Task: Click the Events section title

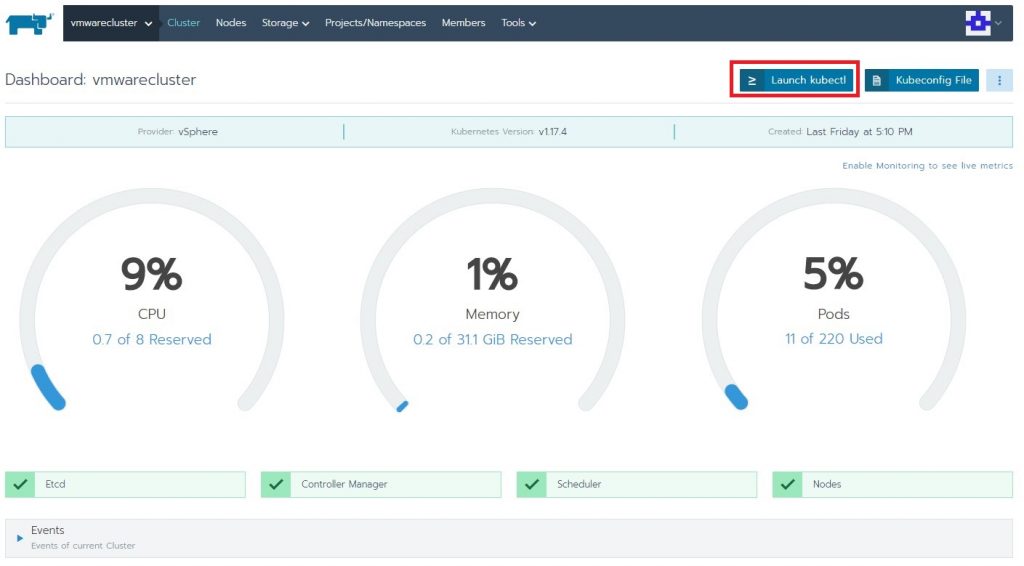Action: pos(48,530)
